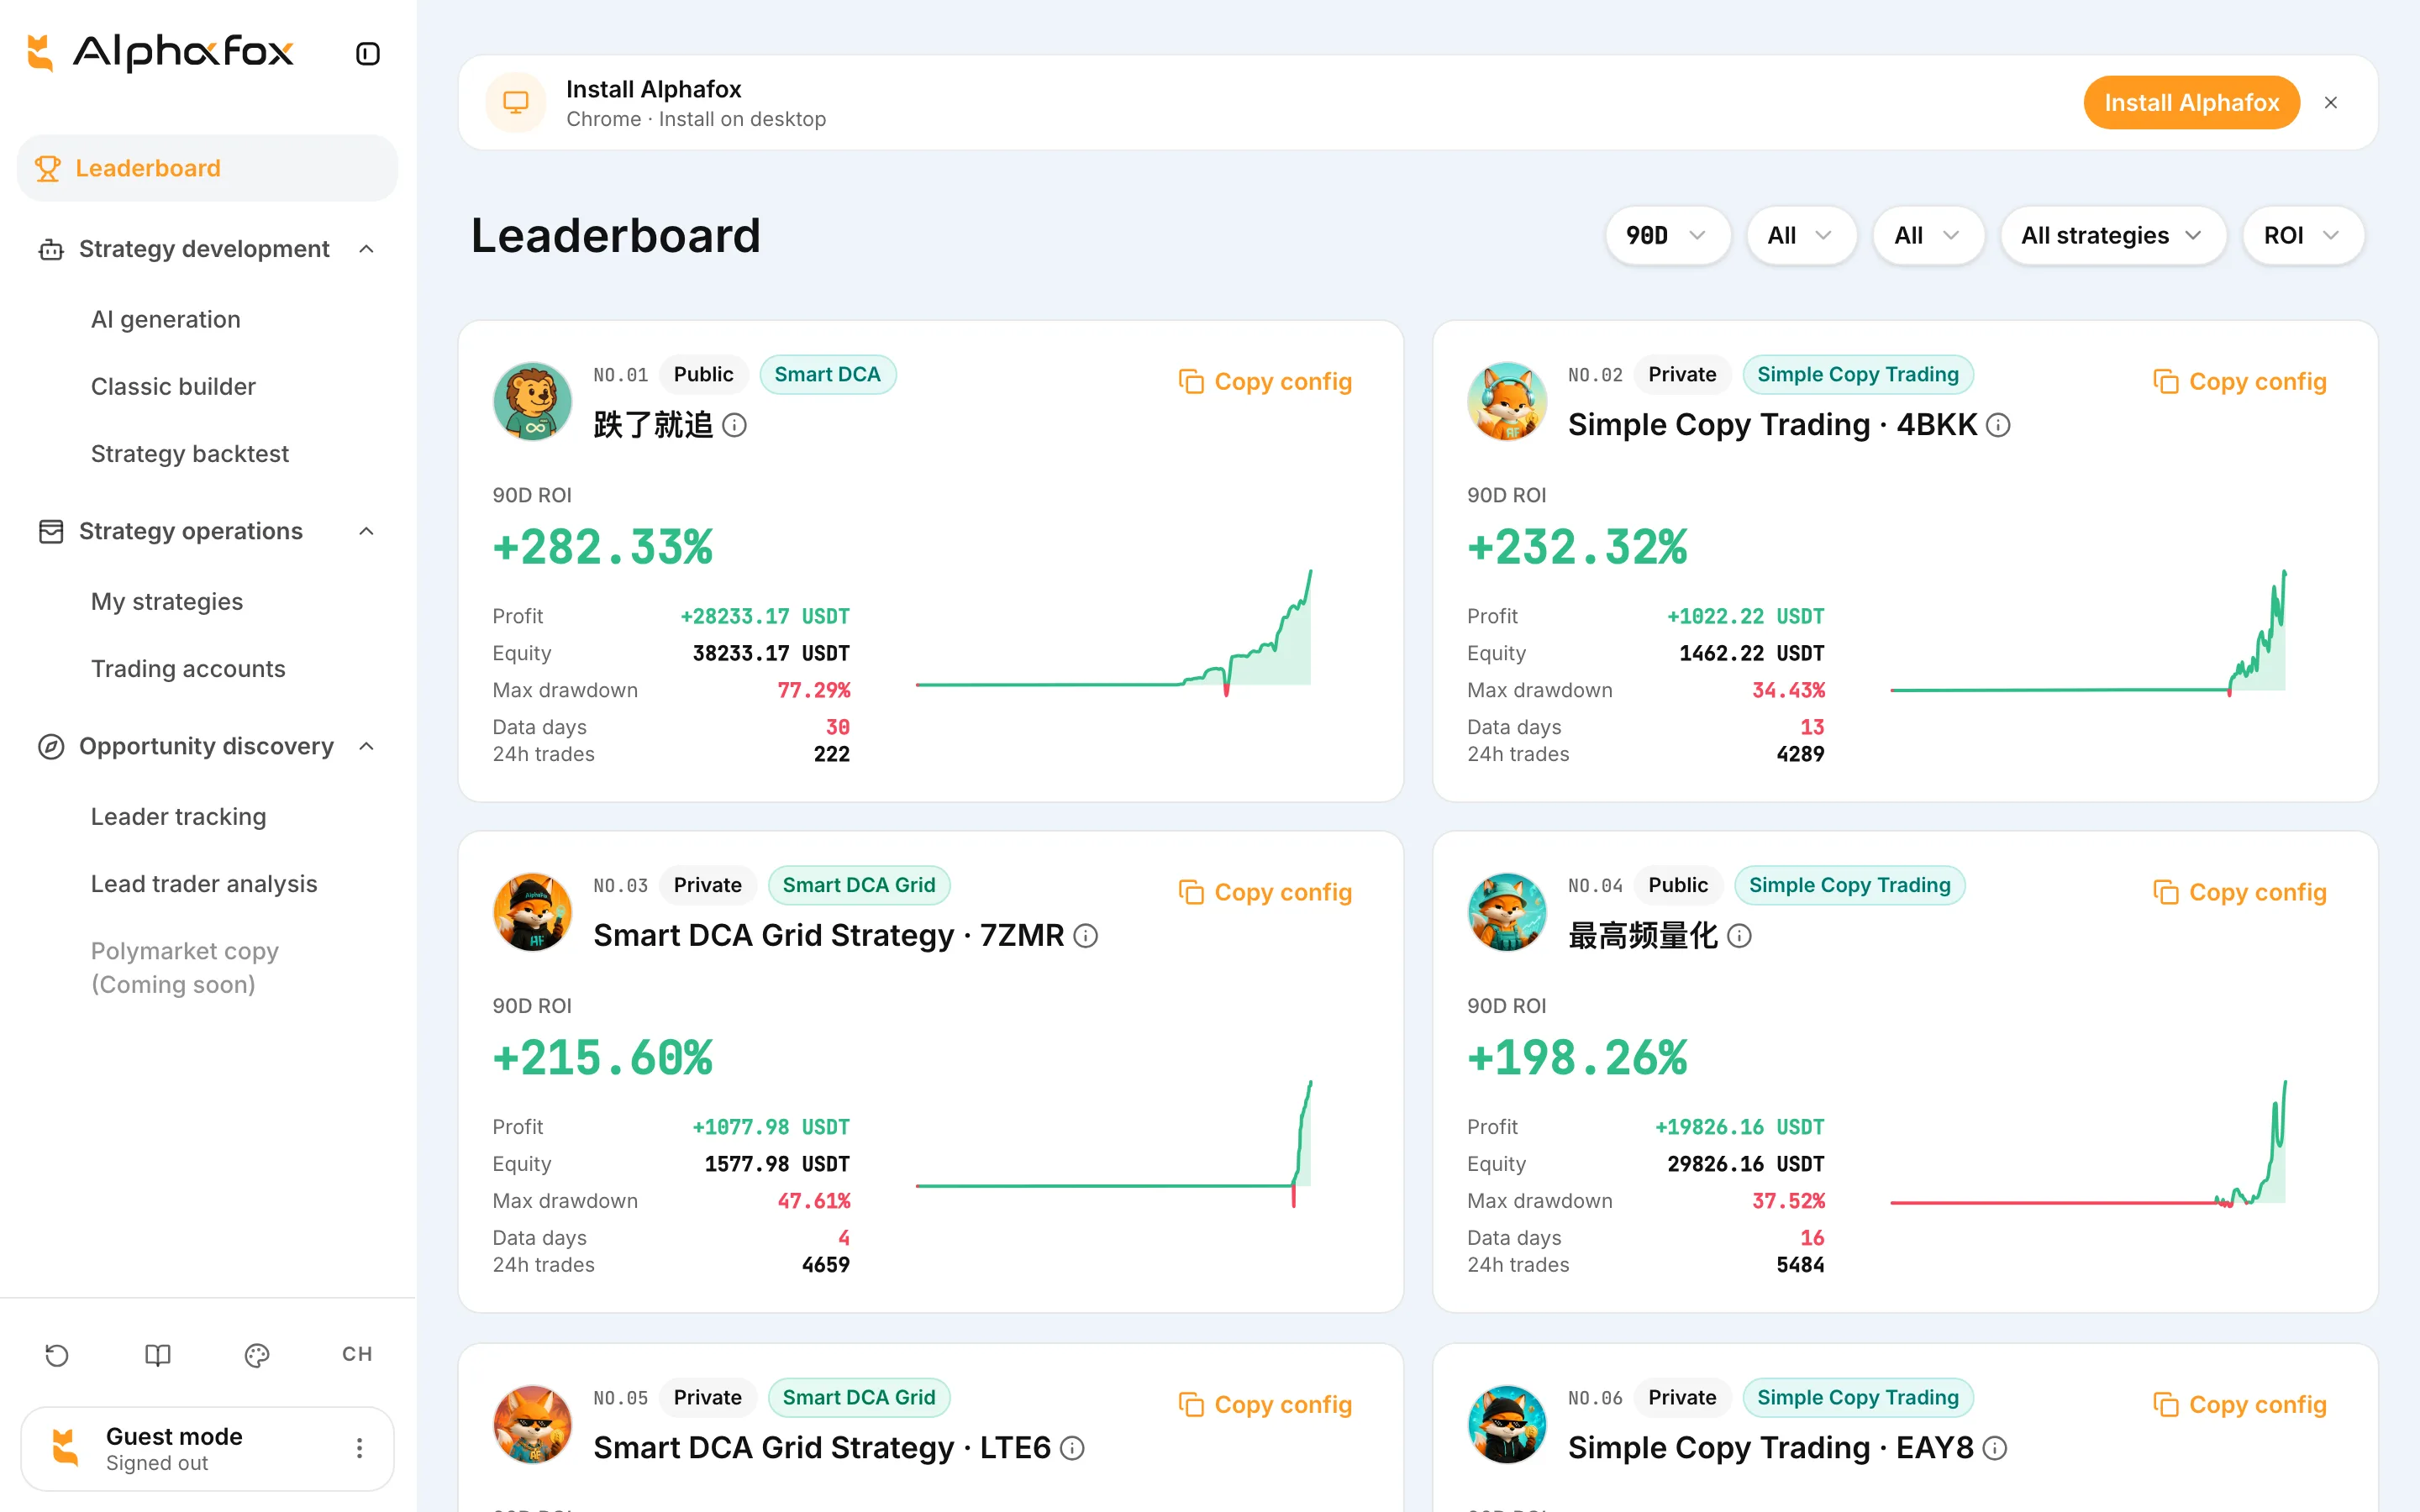Collapse the Opportunity discovery section chevron

tap(367, 746)
